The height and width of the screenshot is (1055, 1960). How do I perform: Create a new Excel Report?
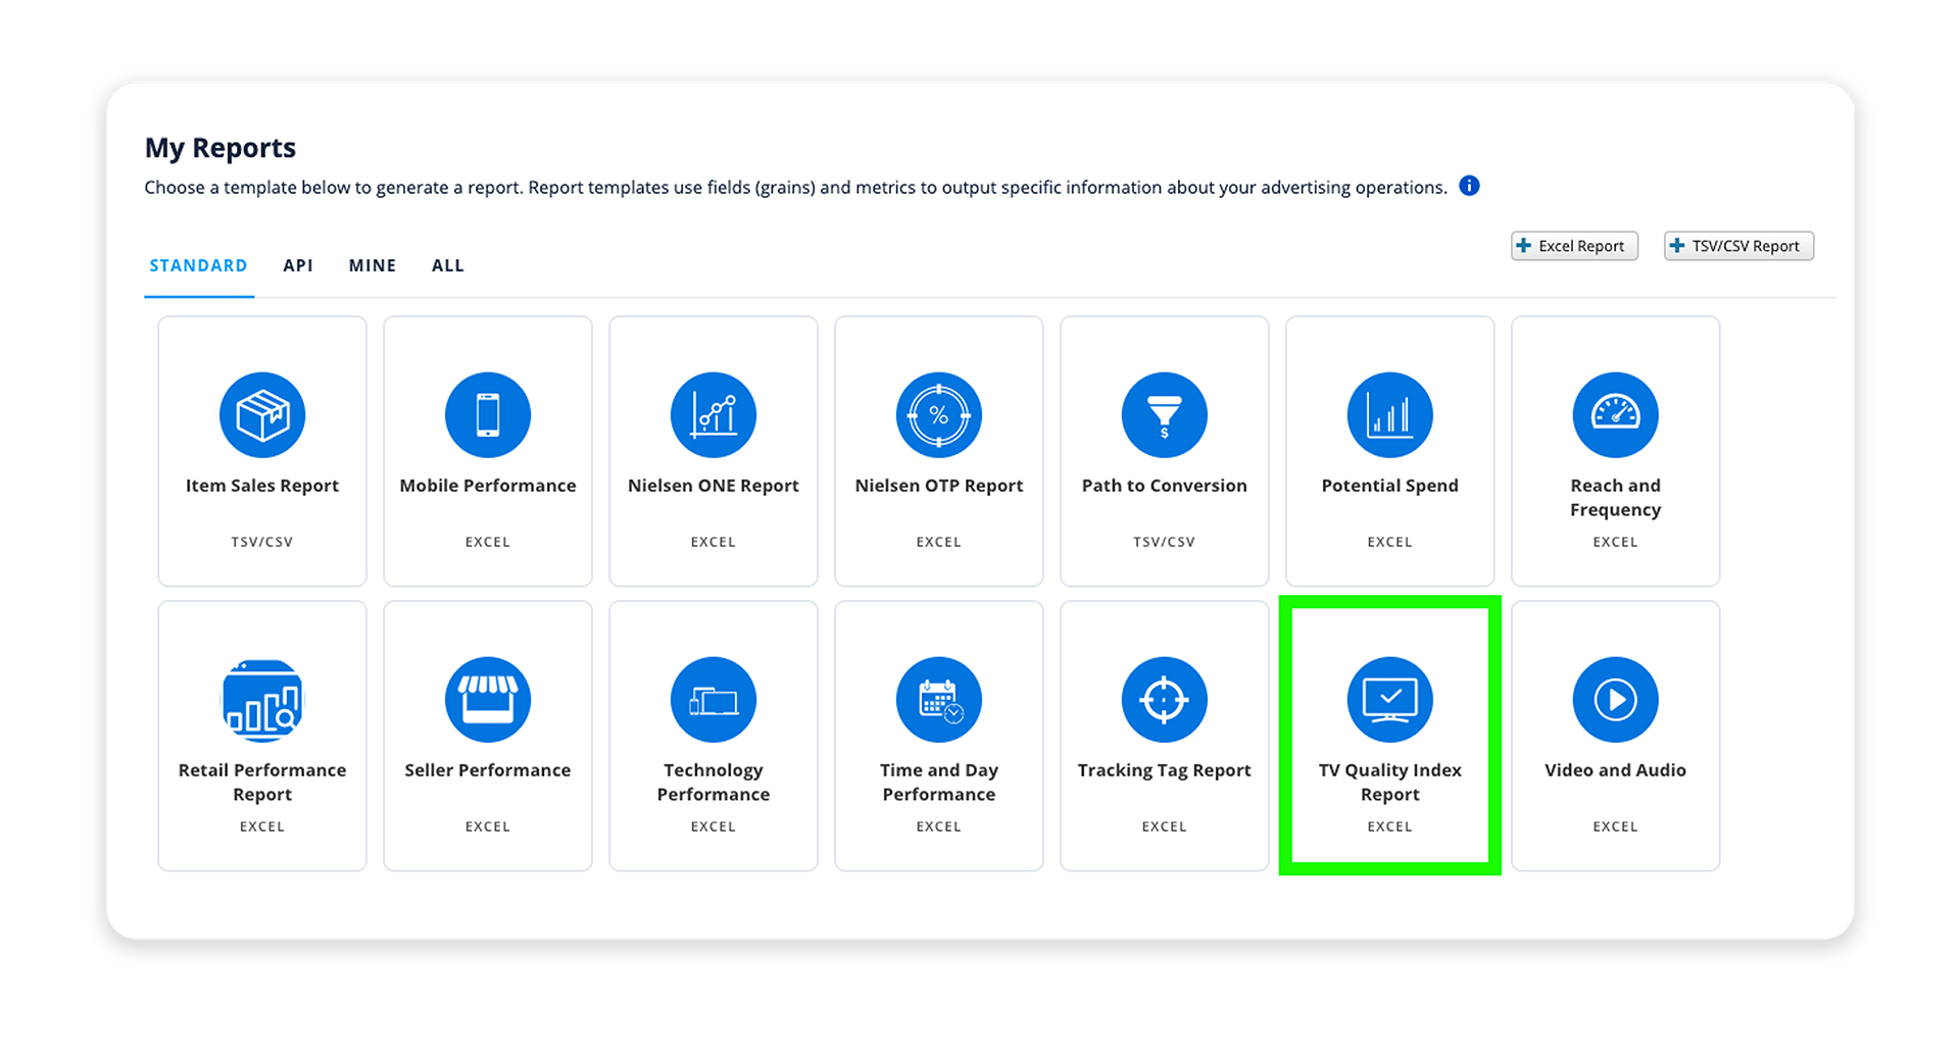[1574, 246]
